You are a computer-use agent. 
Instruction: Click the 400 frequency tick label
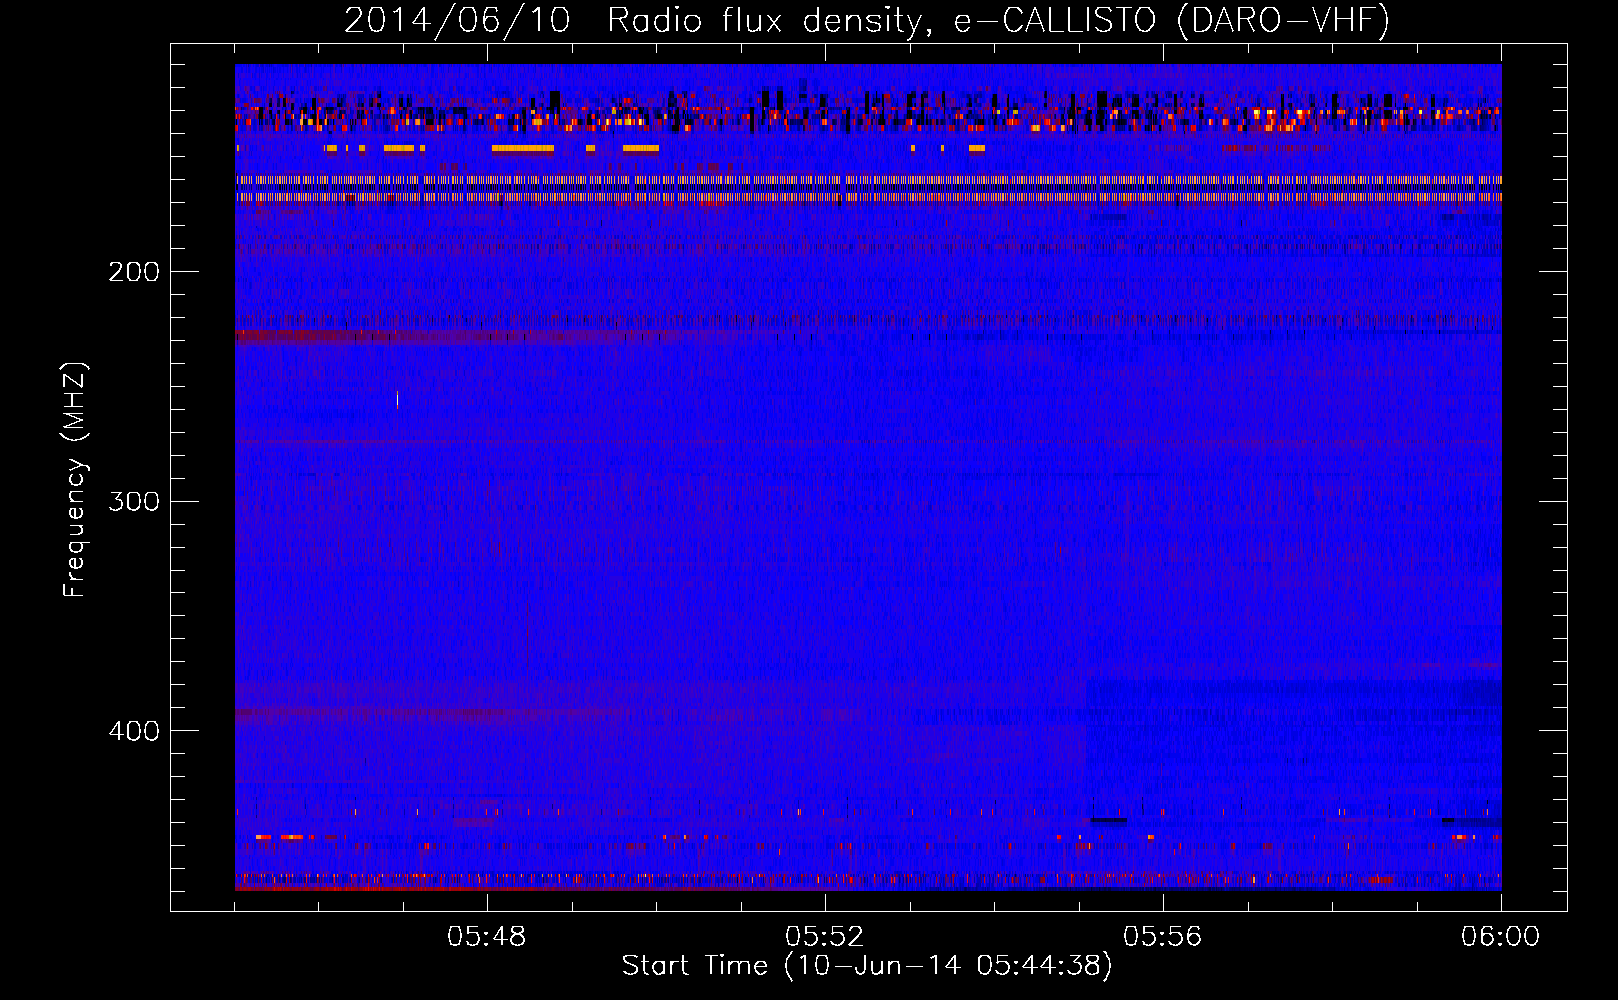pyautogui.click(x=134, y=731)
